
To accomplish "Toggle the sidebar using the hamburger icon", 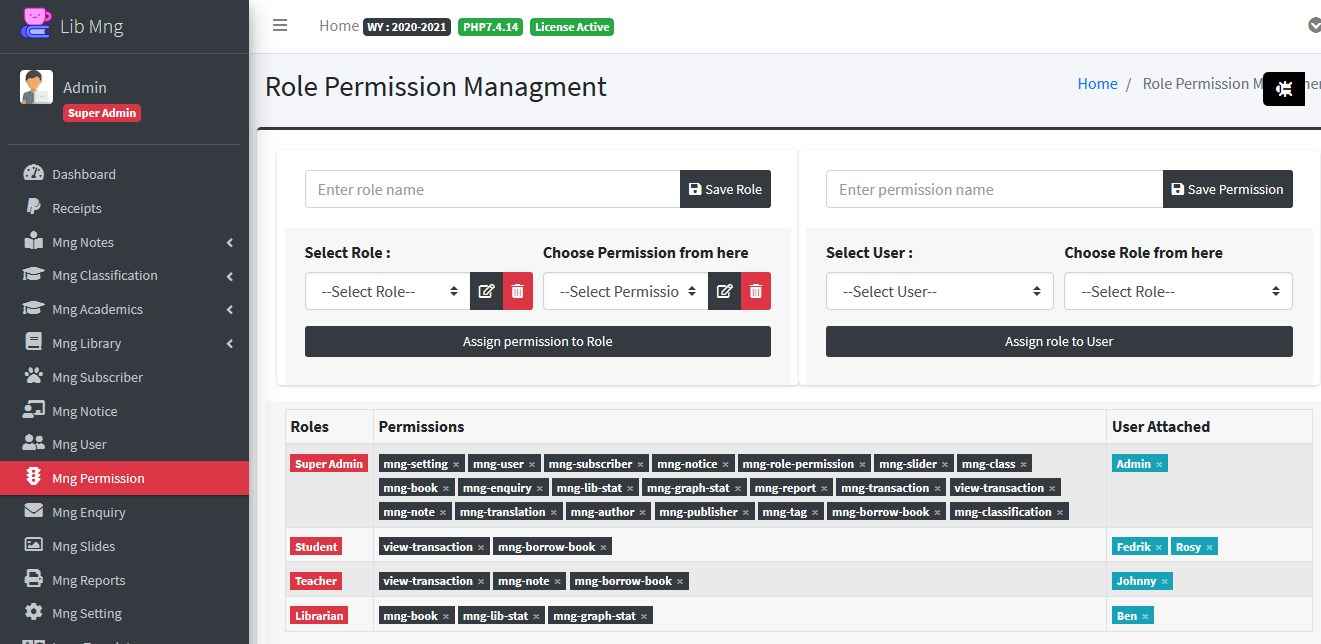I will pos(280,26).
